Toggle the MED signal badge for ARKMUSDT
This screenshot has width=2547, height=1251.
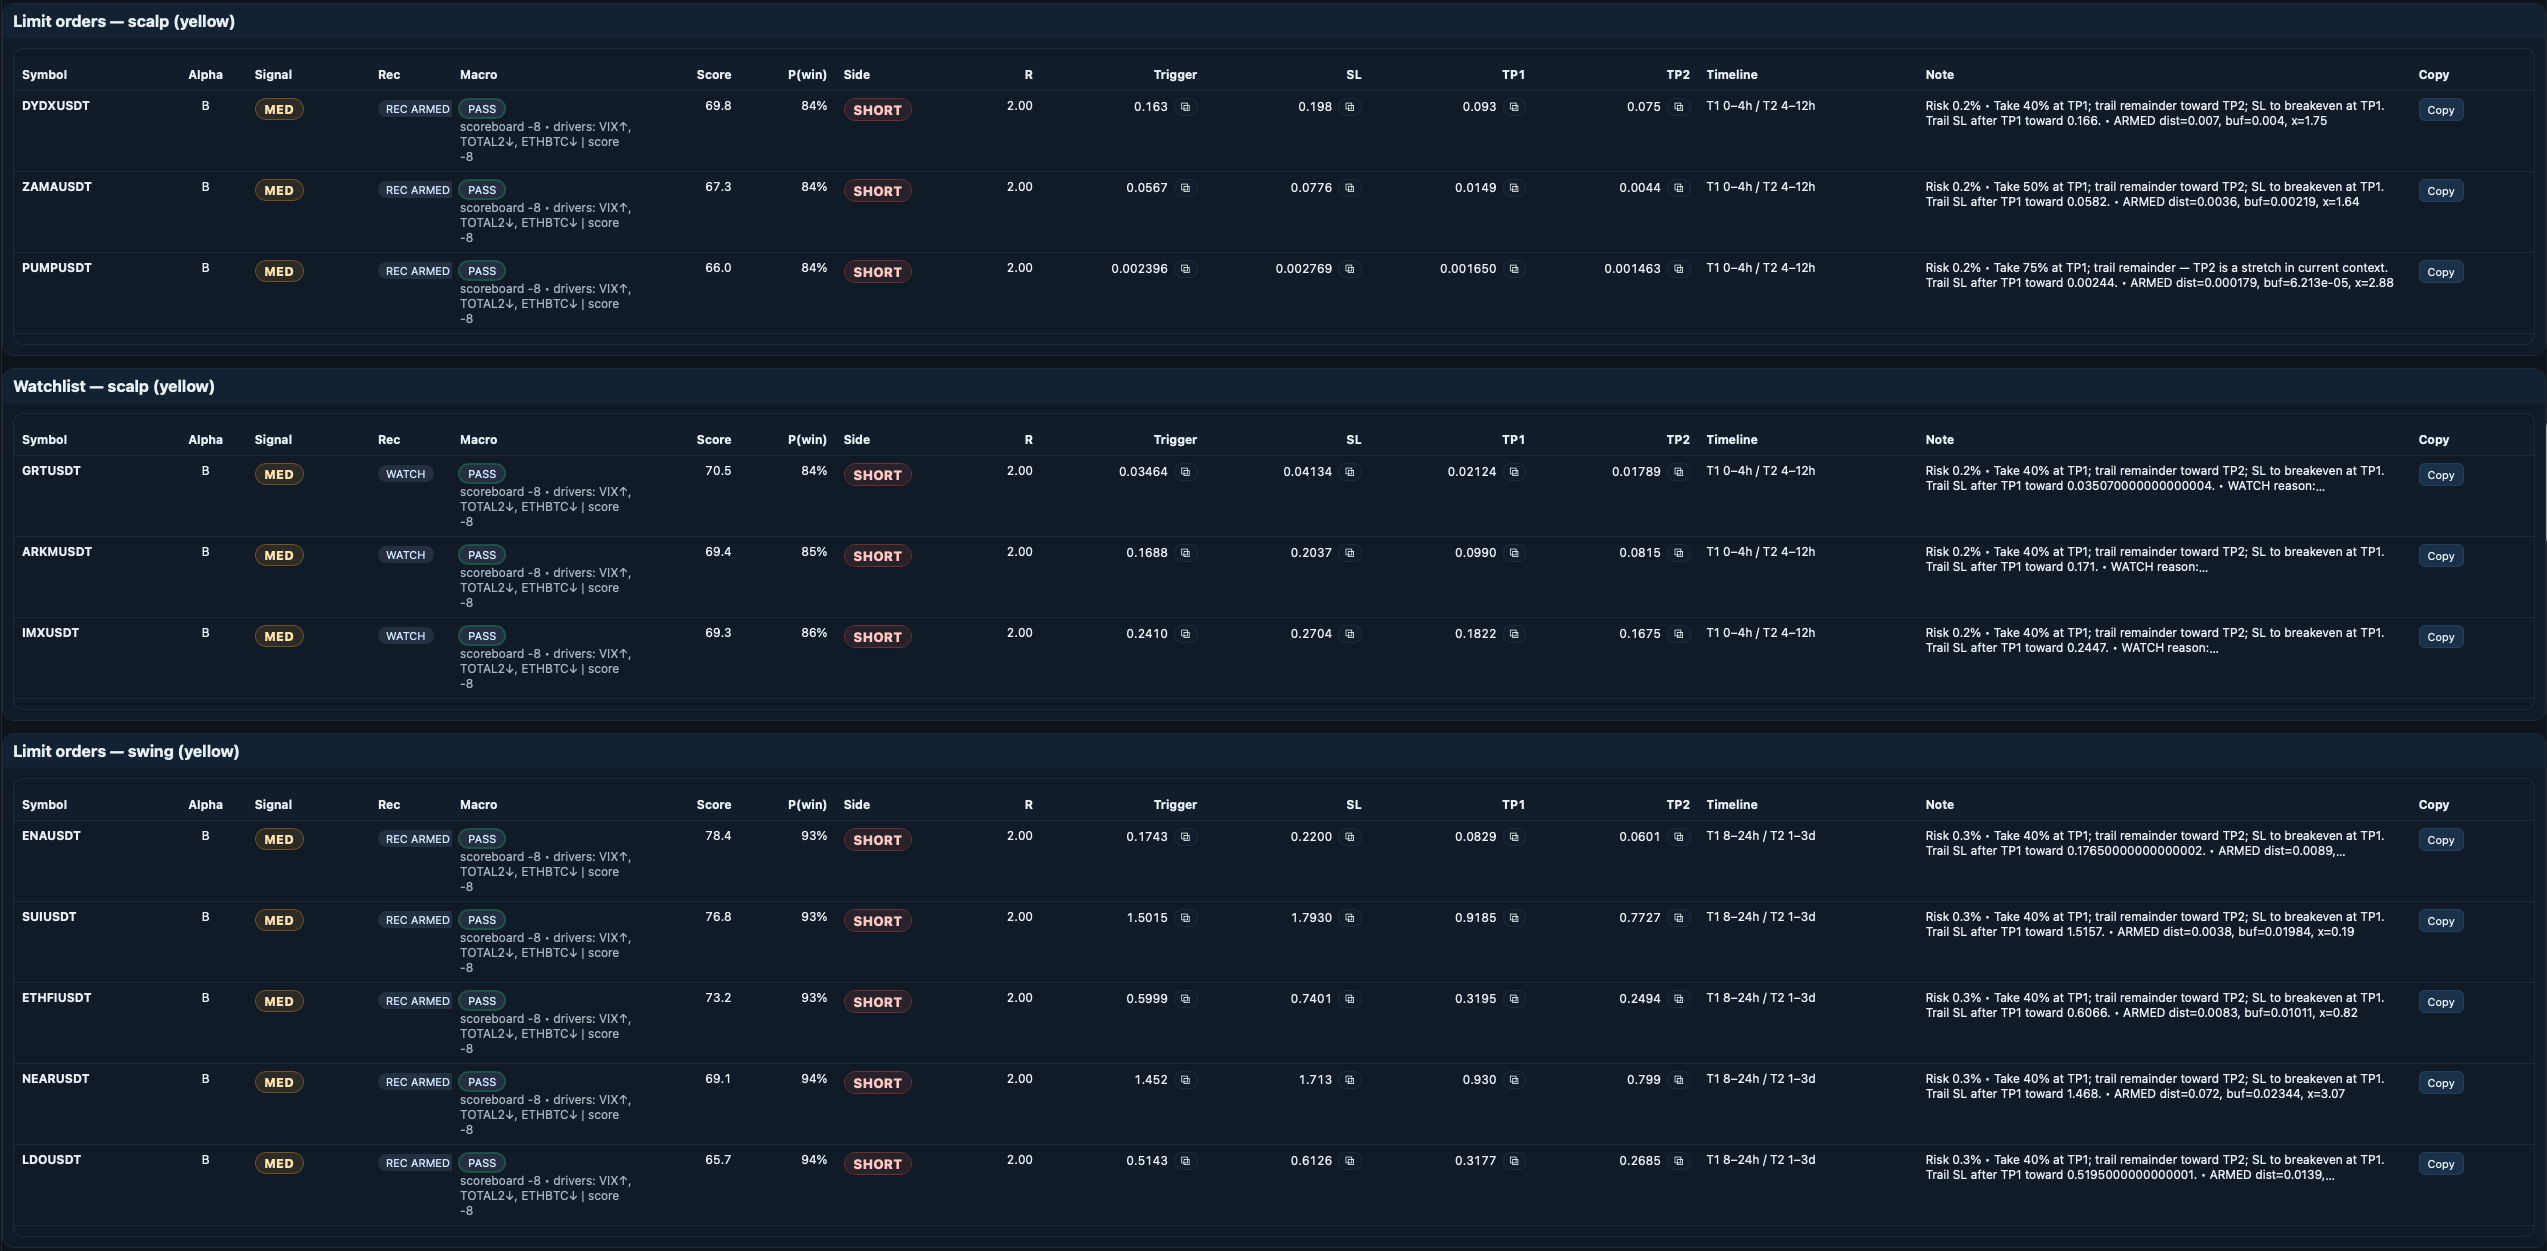coord(279,555)
